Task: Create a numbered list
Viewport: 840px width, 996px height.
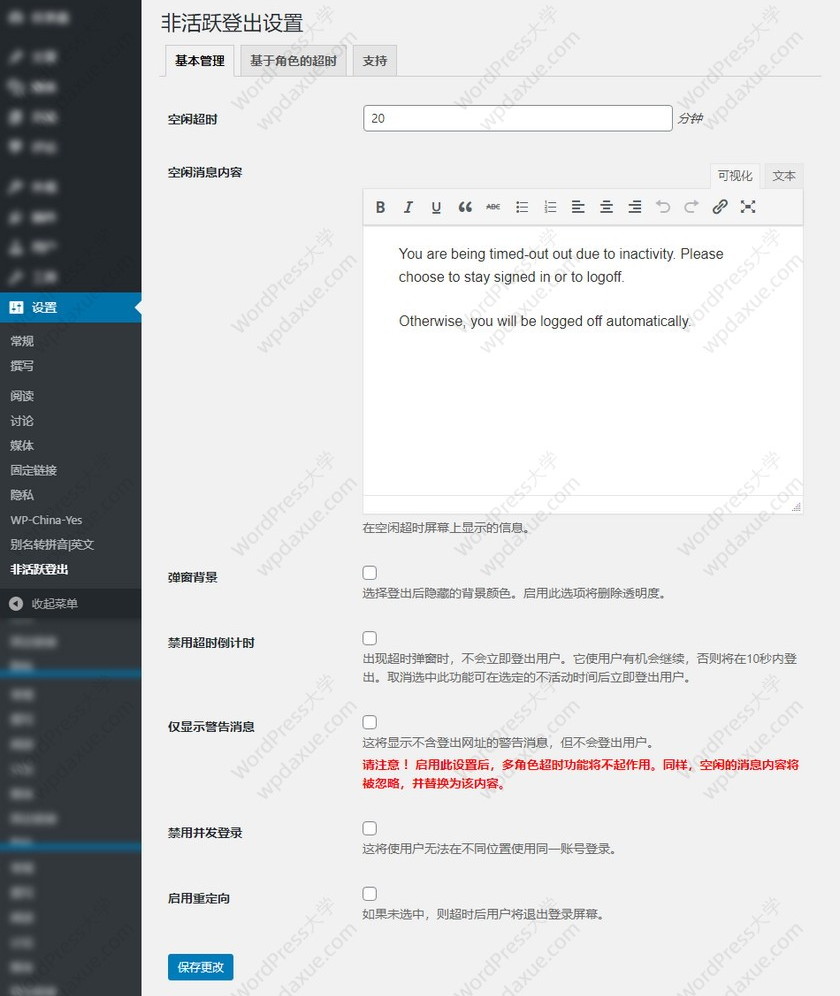Action: point(550,207)
